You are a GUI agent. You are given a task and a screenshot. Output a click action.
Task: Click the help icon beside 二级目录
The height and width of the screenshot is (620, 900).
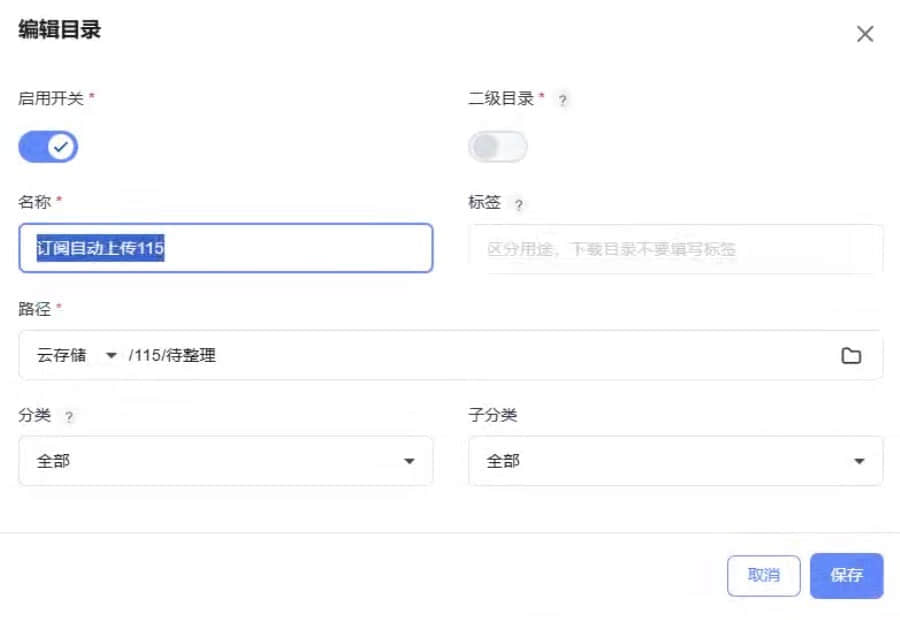click(x=563, y=100)
